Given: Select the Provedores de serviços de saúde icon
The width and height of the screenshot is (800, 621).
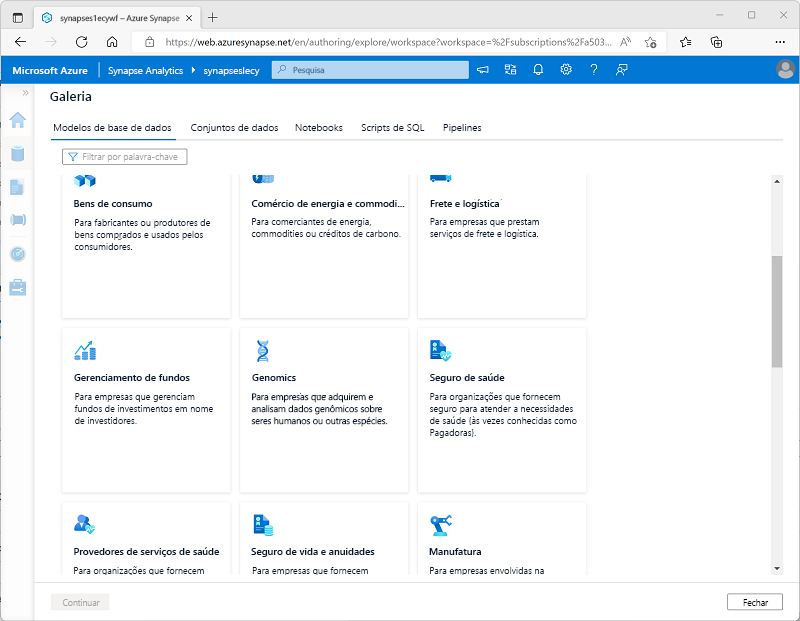Looking at the screenshot, I should tap(84, 524).
